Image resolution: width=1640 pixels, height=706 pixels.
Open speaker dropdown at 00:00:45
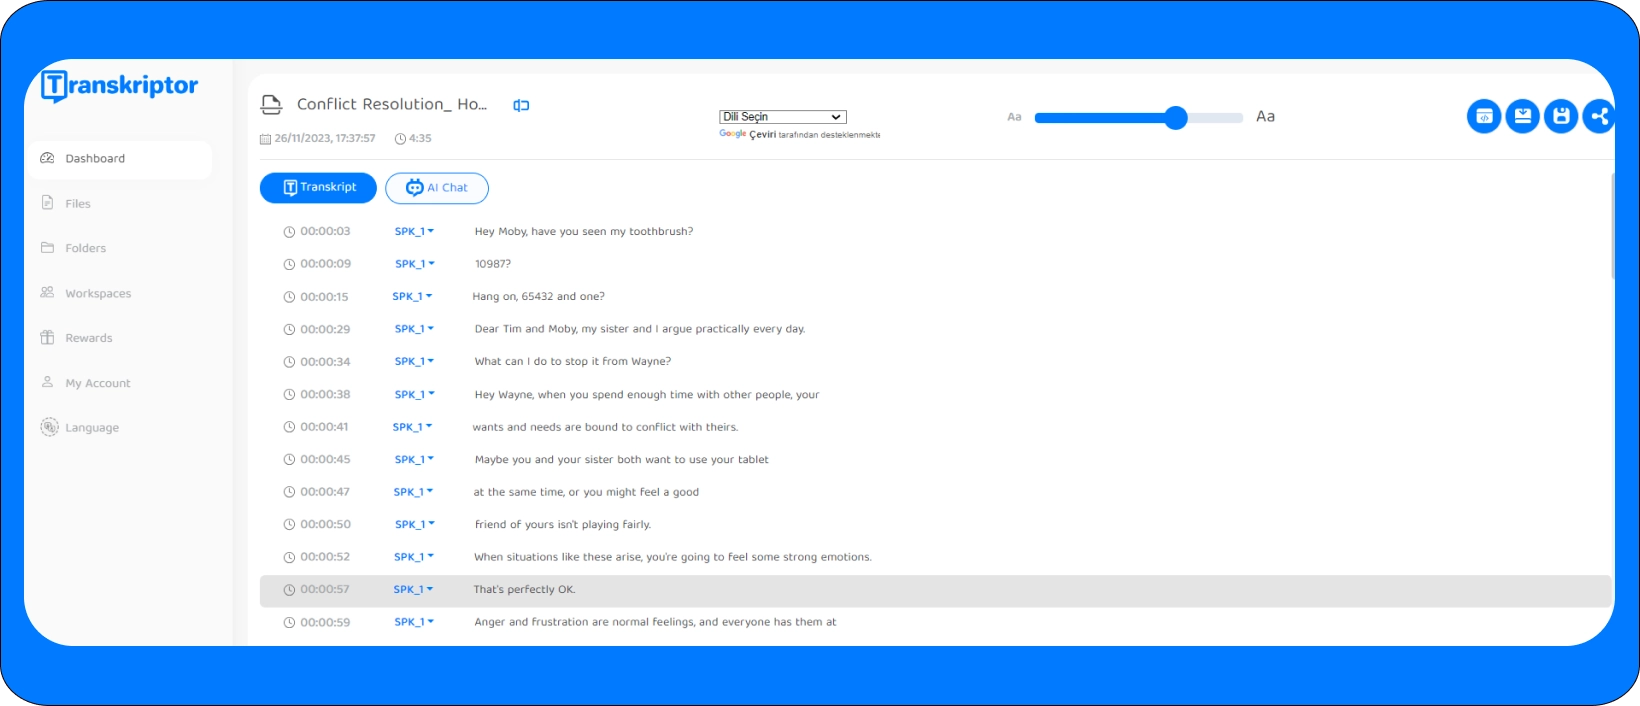(x=414, y=459)
